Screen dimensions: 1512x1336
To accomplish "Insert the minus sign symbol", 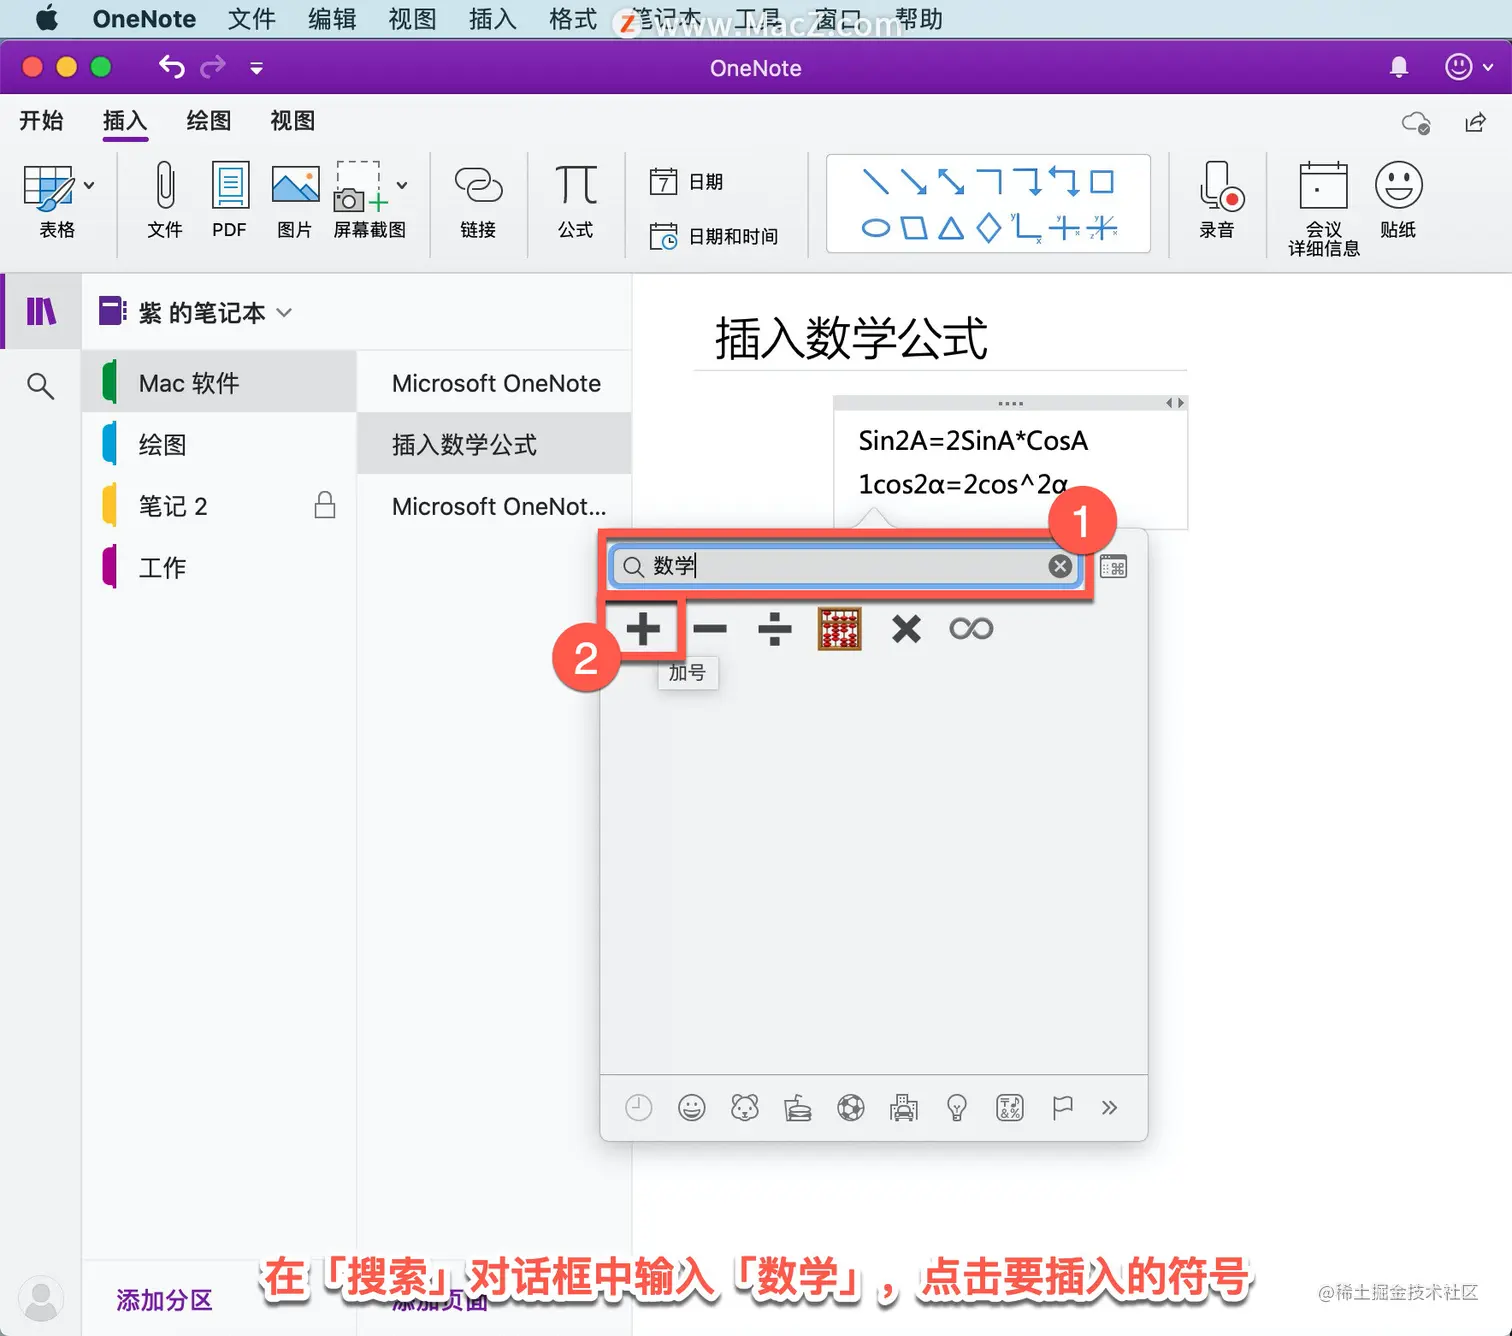I will pyautogui.click(x=710, y=629).
